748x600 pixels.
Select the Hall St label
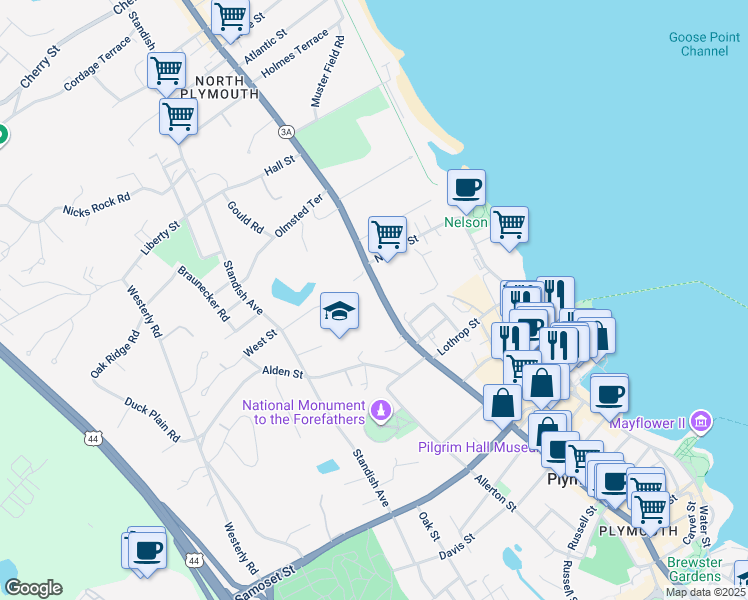[280, 166]
